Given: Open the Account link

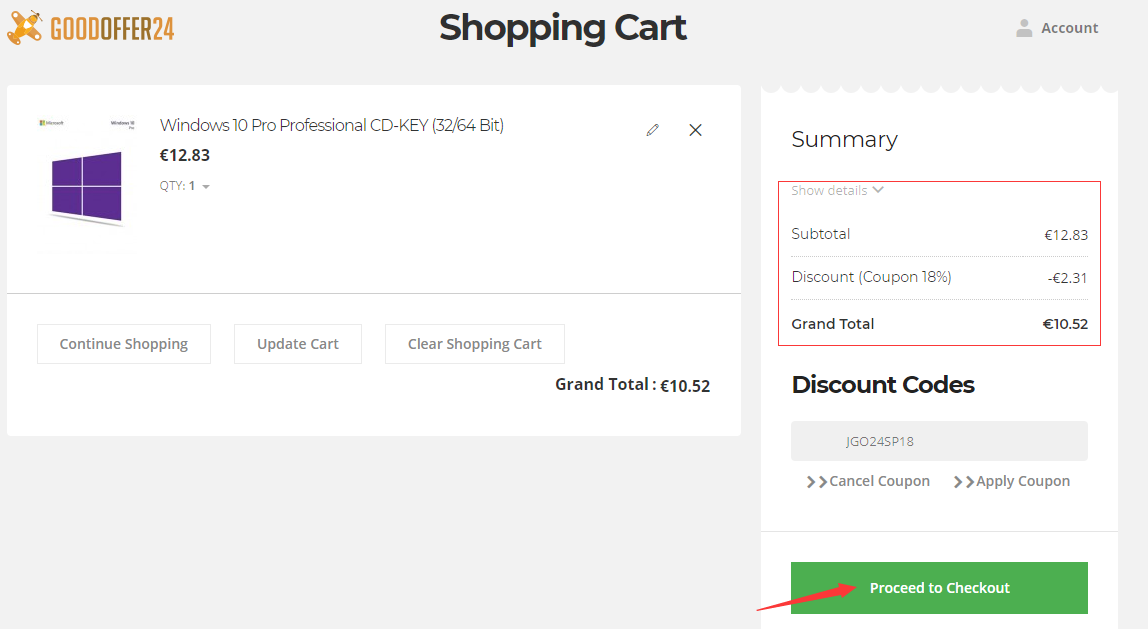Looking at the screenshot, I should (x=1070, y=28).
